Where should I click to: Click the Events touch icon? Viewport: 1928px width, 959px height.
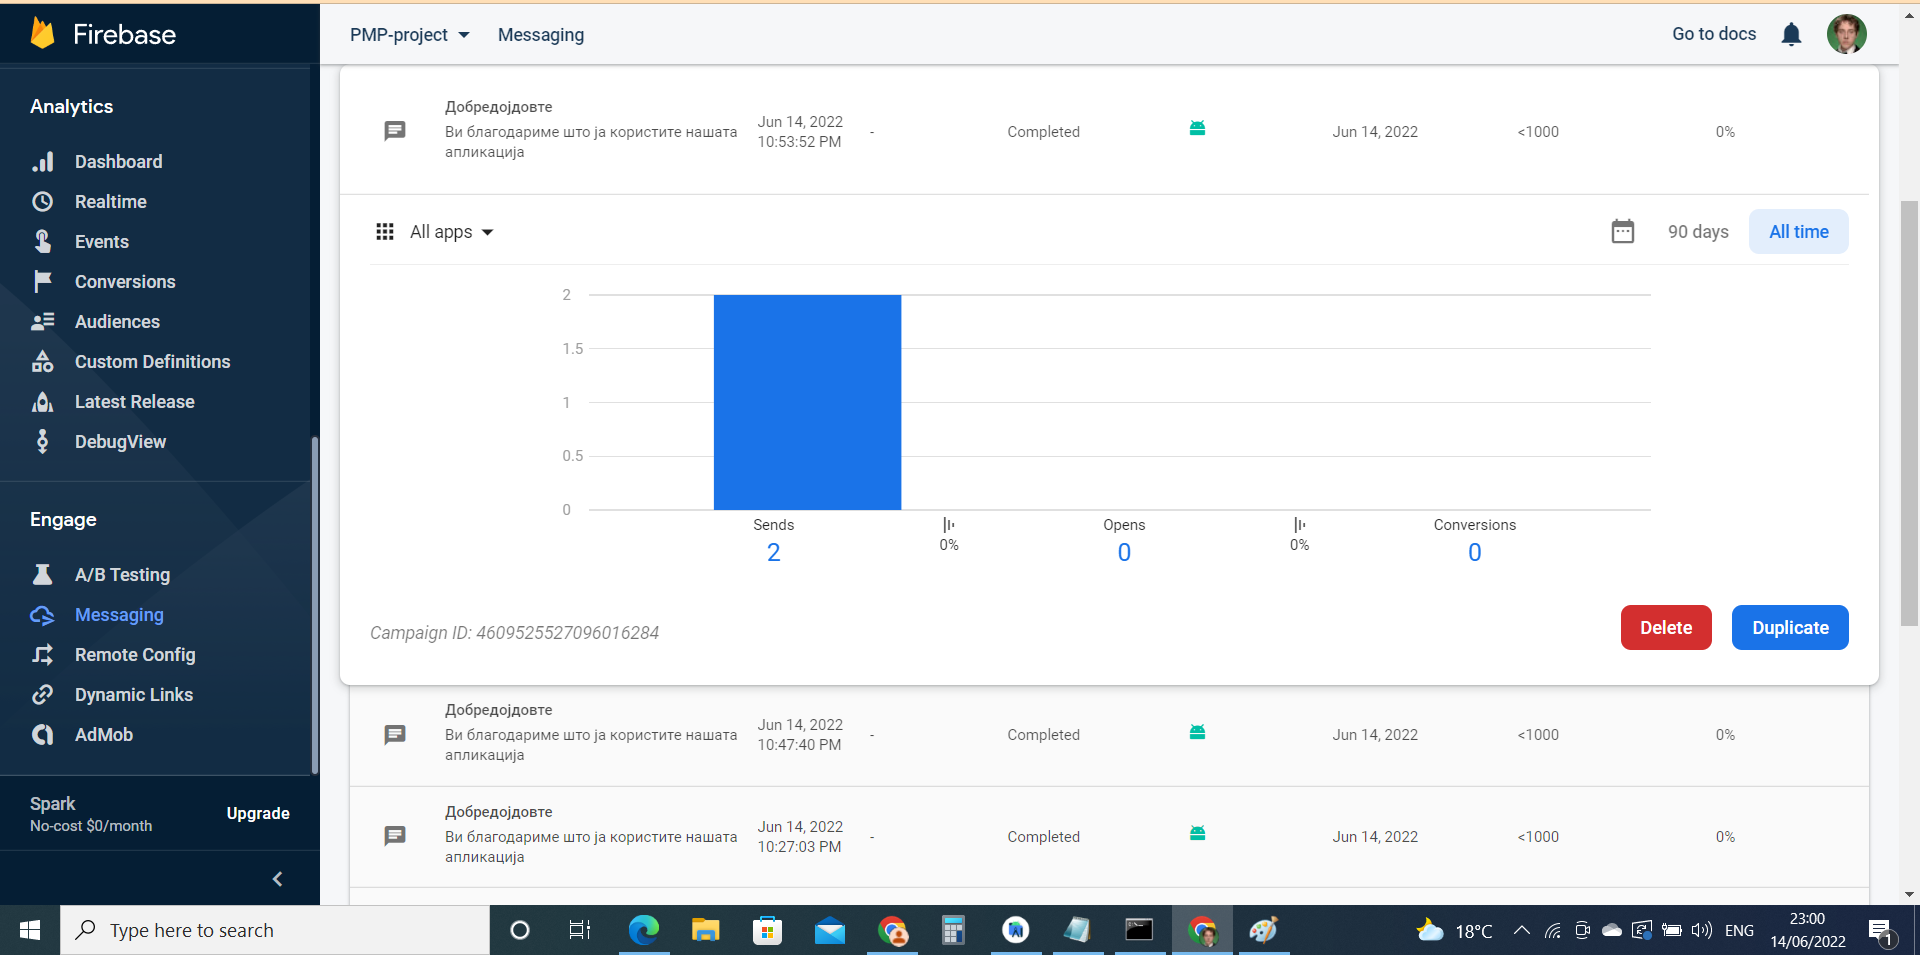pyautogui.click(x=42, y=242)
